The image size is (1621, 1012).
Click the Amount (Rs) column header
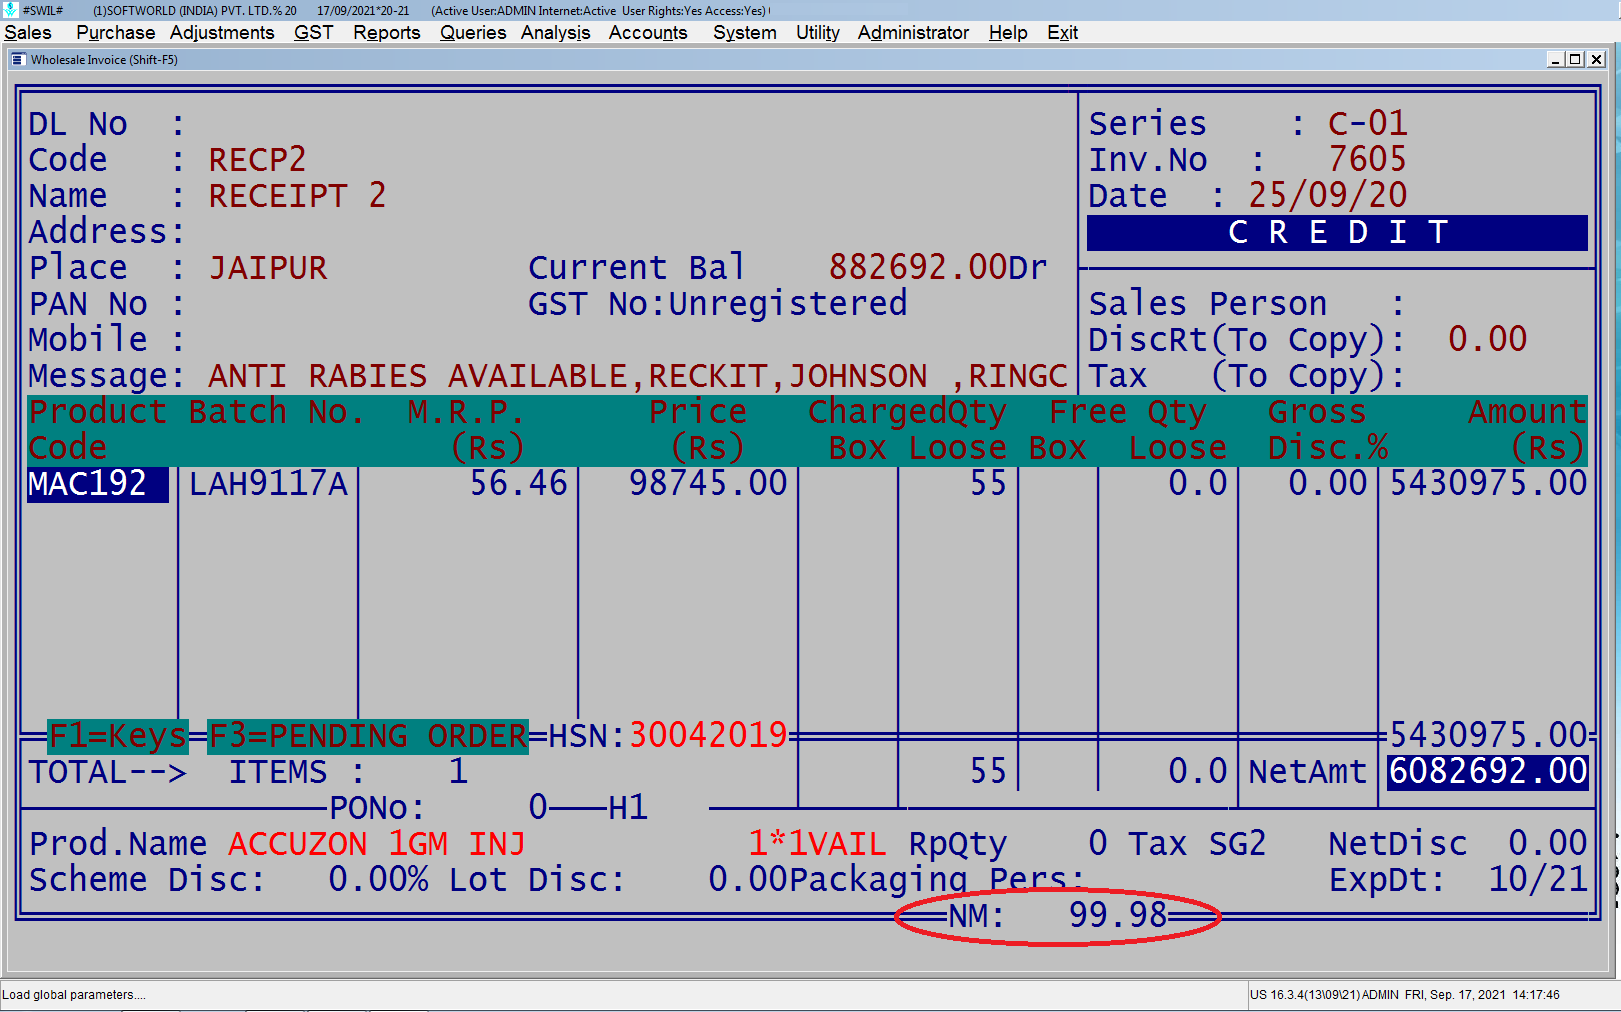point(1527,430)
